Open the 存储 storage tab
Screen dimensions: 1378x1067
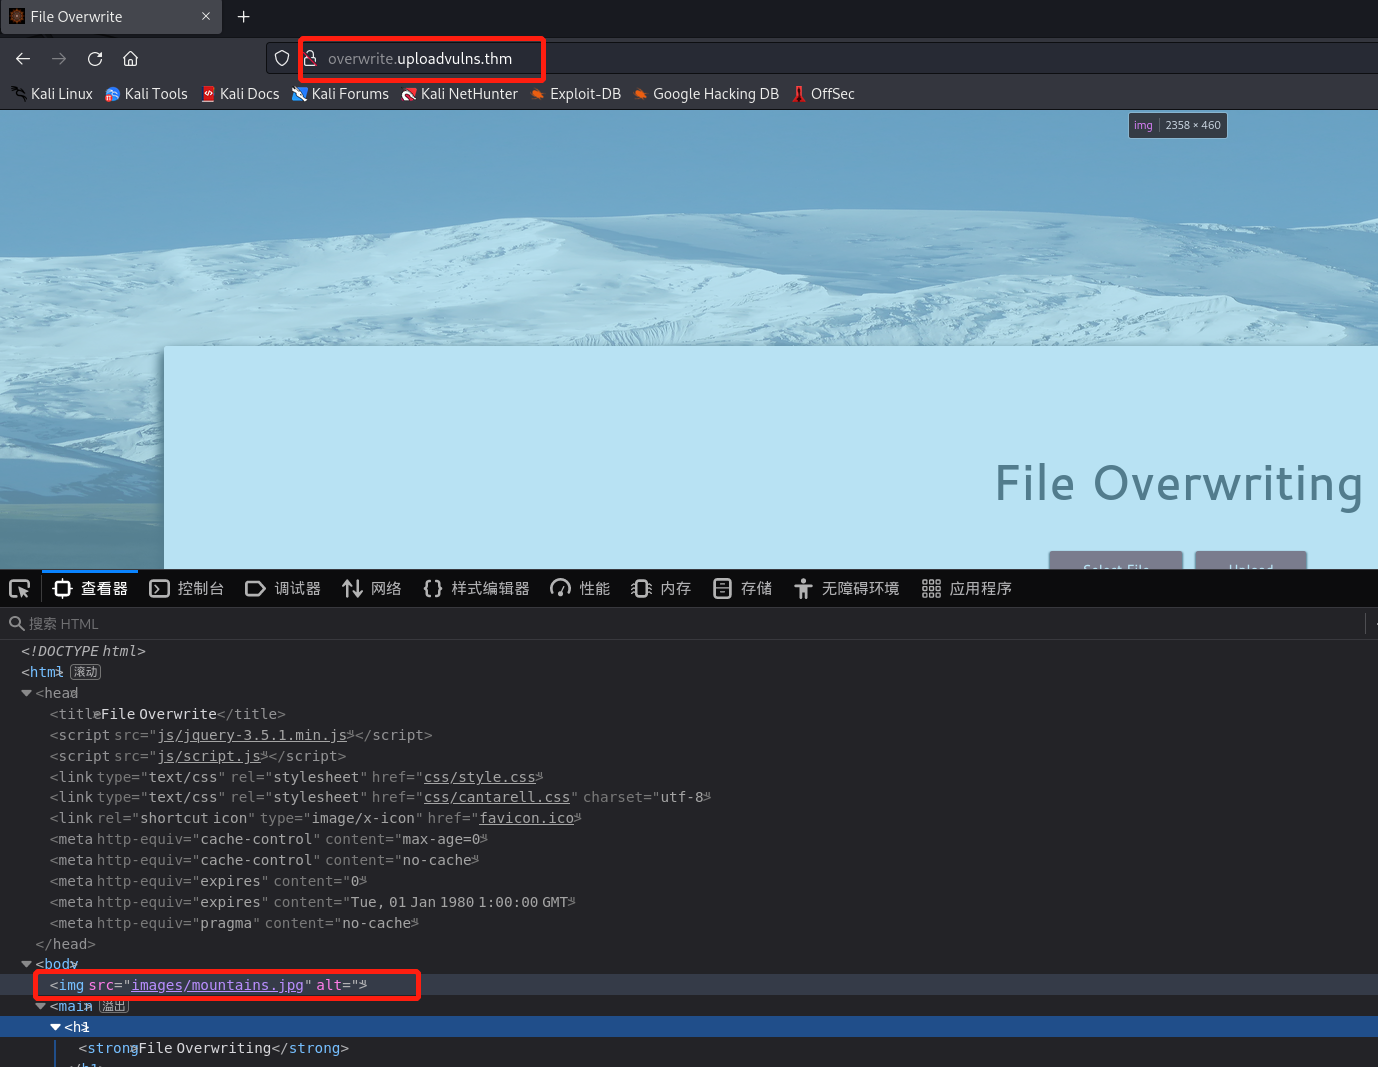[x=743, y=589]
